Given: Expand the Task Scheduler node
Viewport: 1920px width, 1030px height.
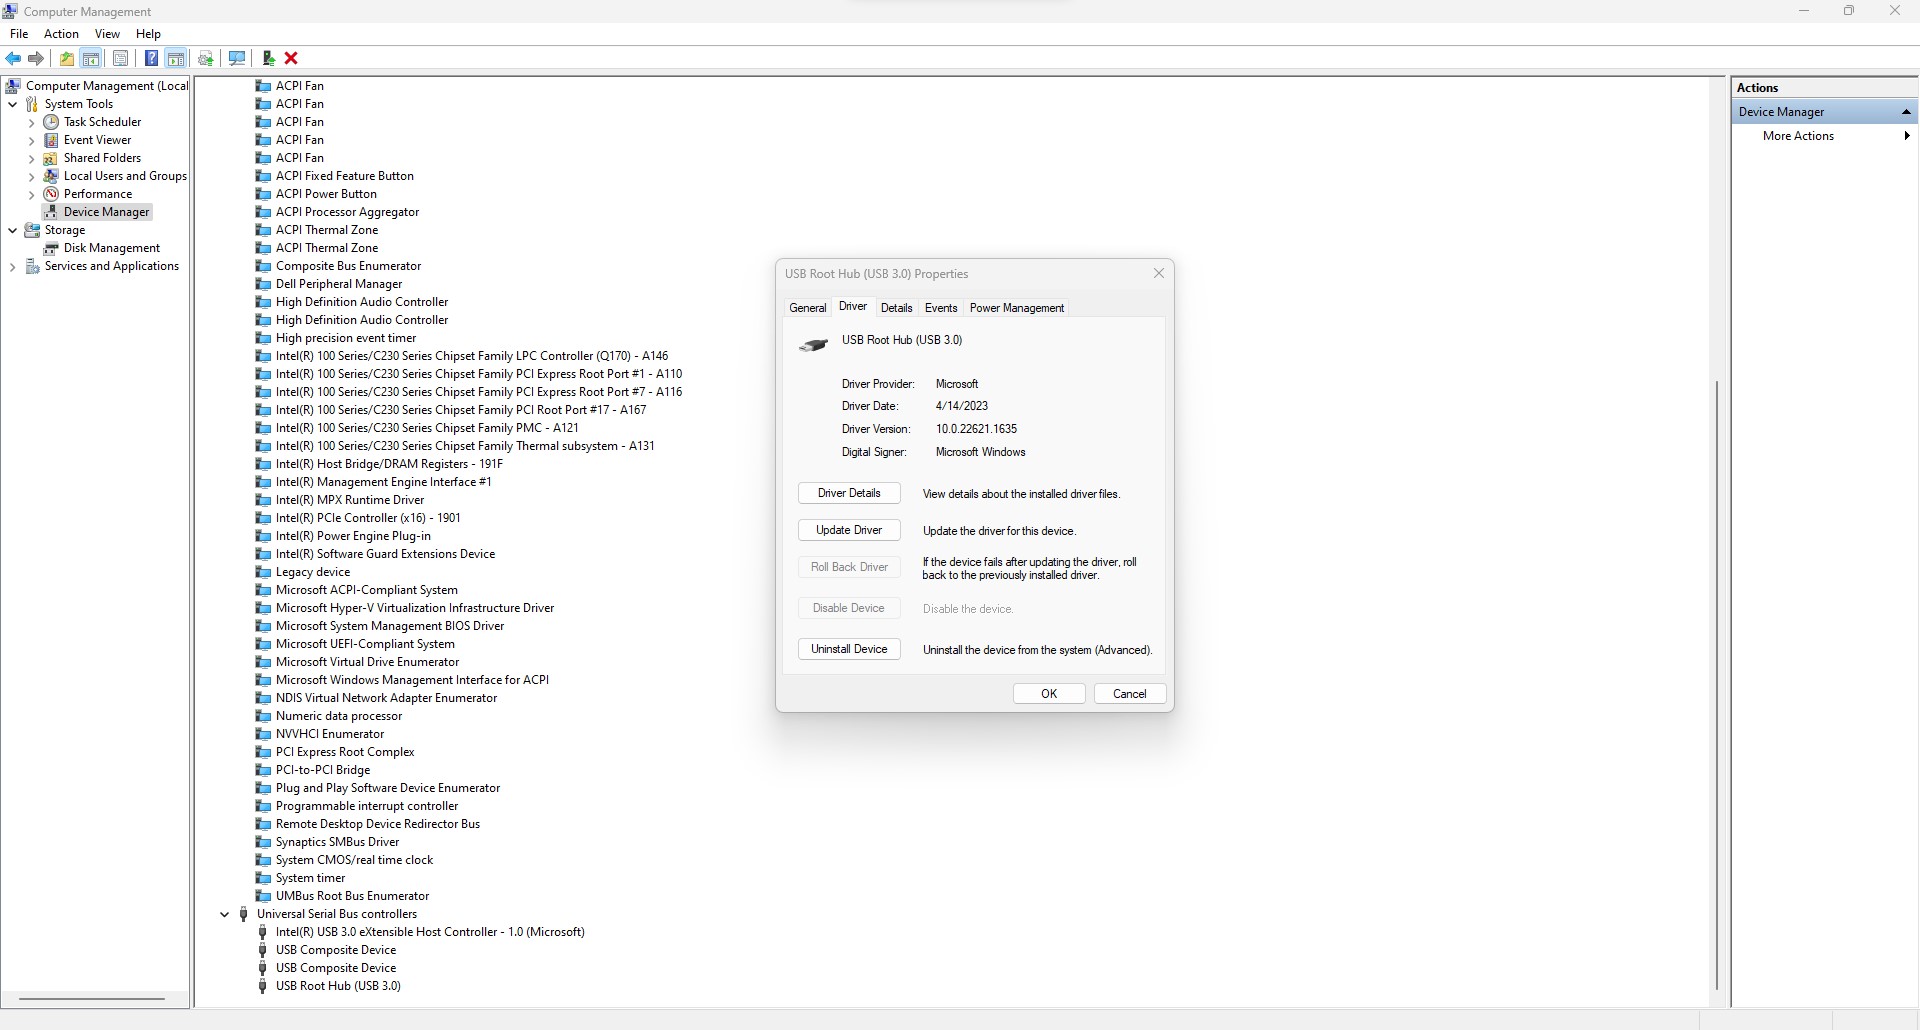Looking at the screenshot, I should click(31, 123).
